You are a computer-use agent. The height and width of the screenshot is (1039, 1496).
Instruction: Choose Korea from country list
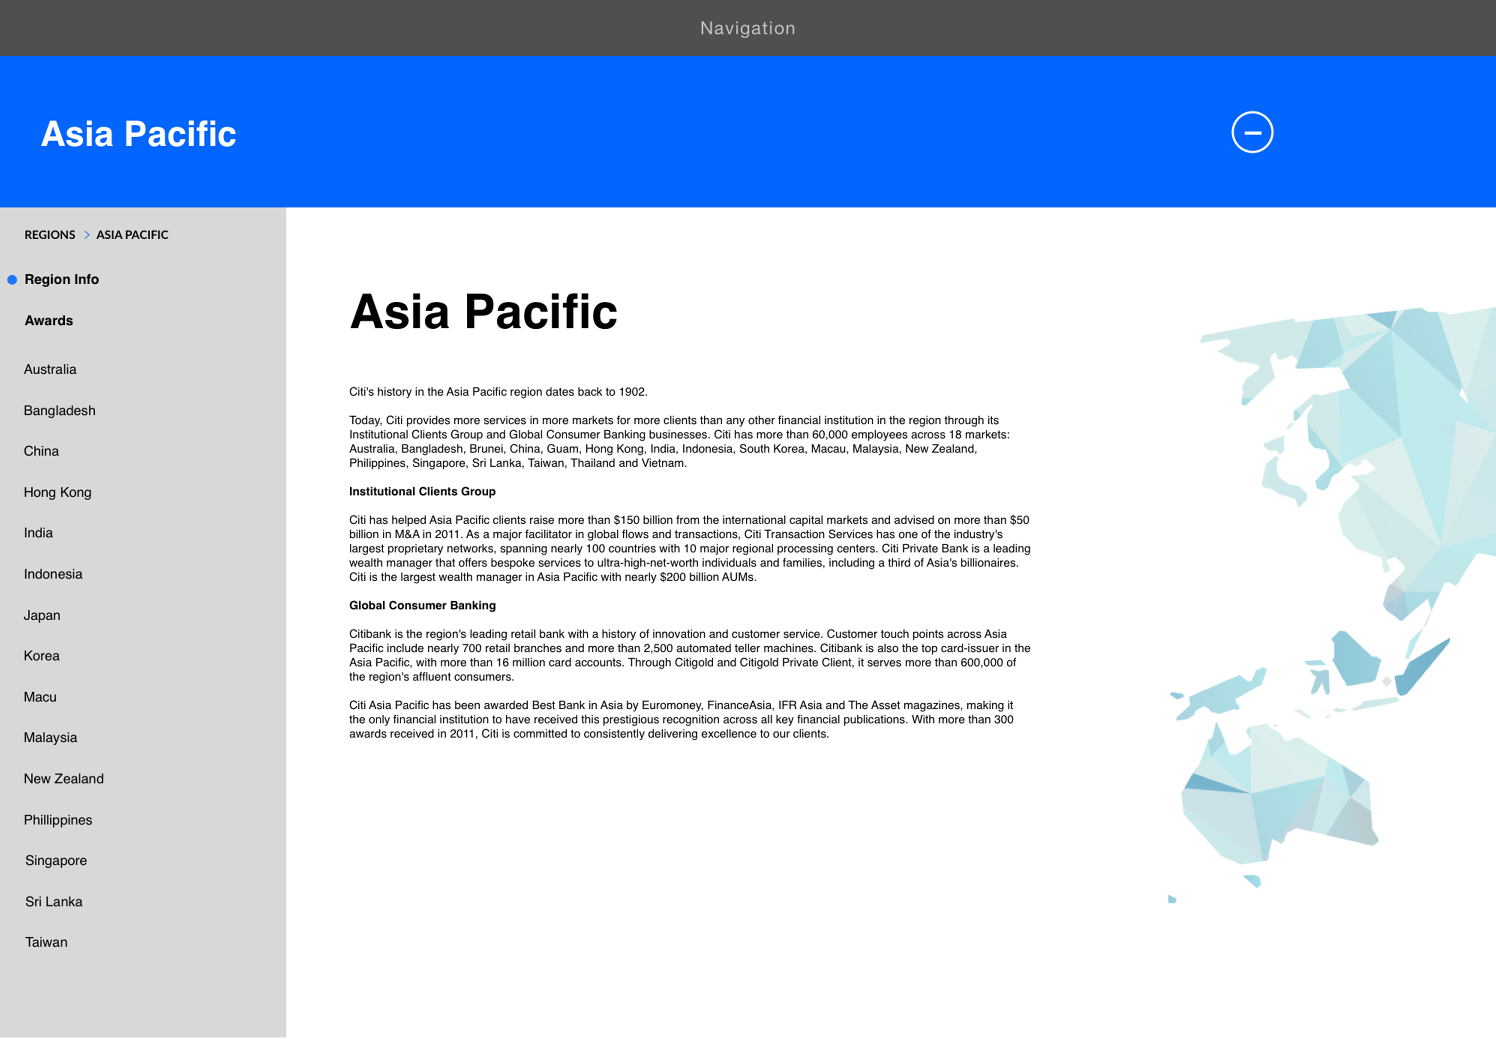(42, 657)
